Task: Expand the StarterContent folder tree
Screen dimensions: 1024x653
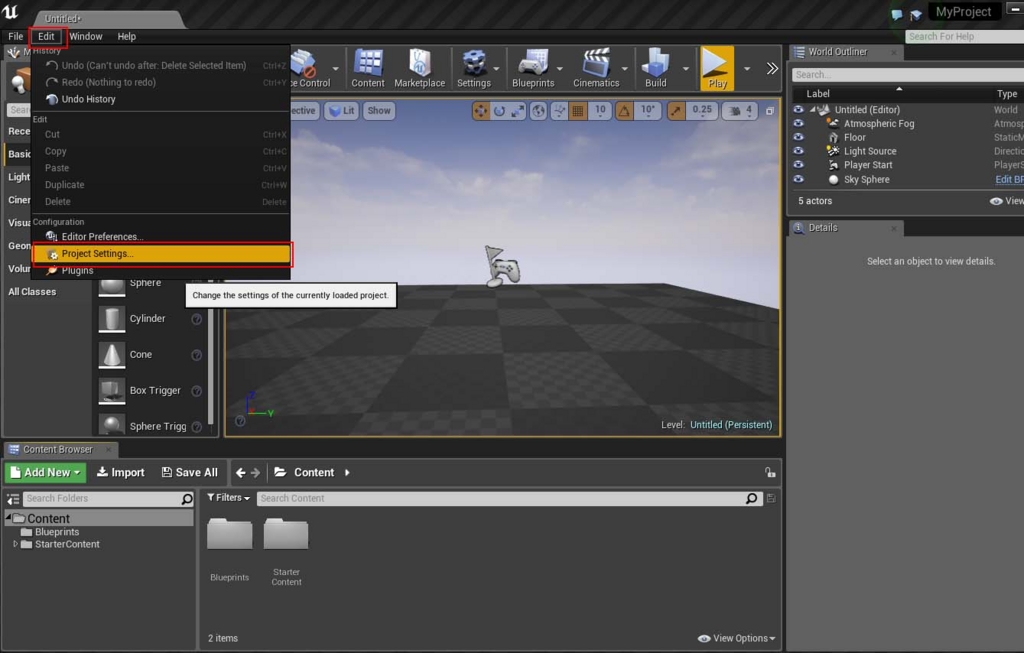Action: (16, 543)
